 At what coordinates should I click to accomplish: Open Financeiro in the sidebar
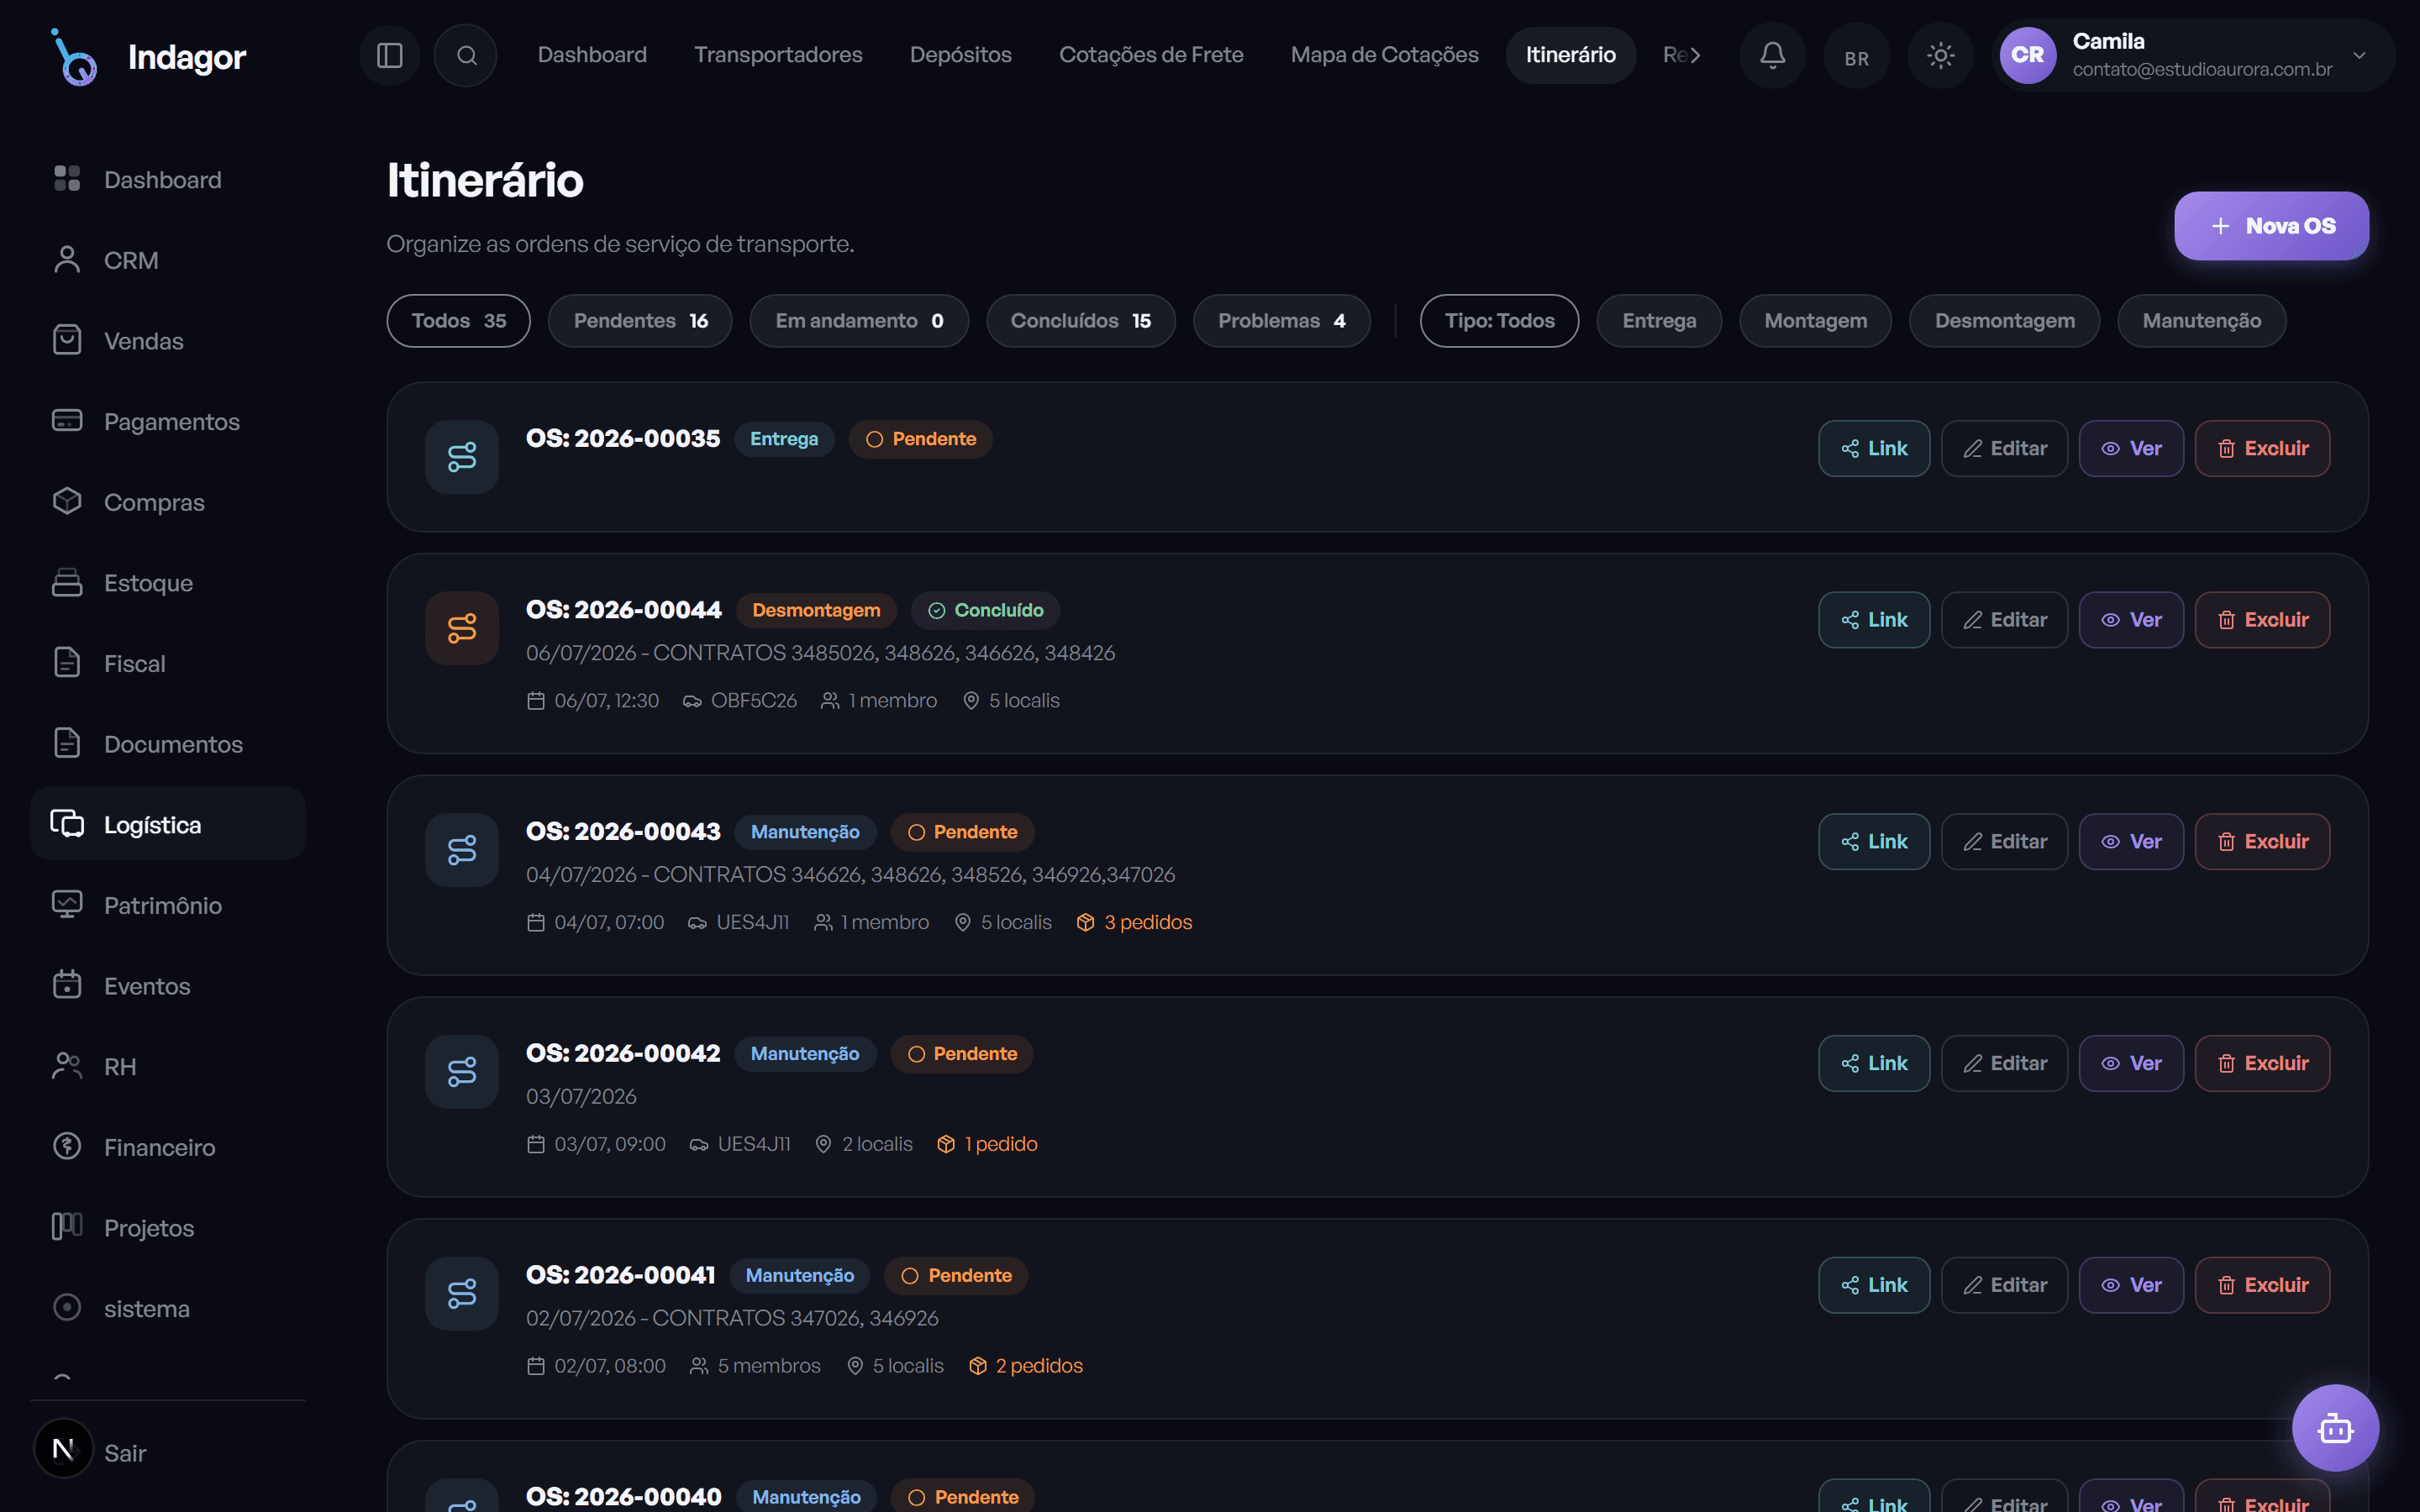[167, 1148]
